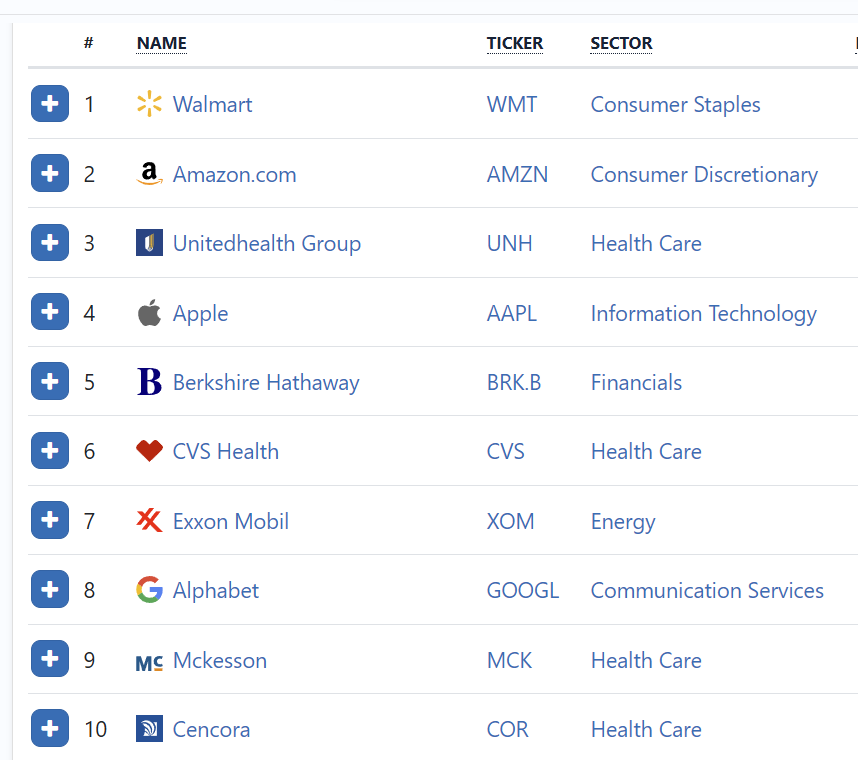Viewport: 858px width, 760px height.
Task: Sort table by TICKER column header
Action: (515, 43)
